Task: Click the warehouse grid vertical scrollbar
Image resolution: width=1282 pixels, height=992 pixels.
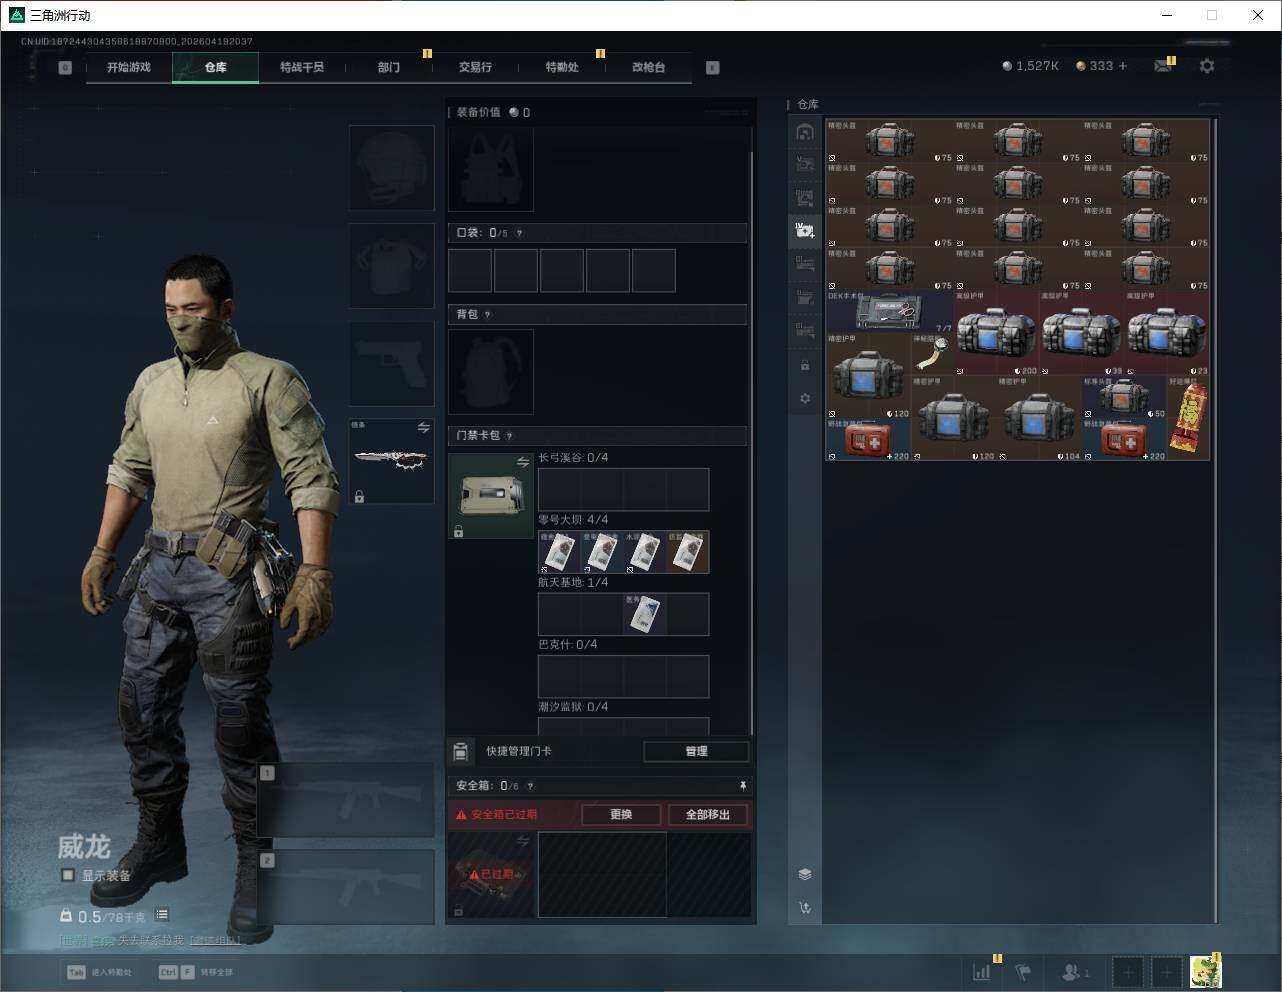Action: [x=1215, y=520]
